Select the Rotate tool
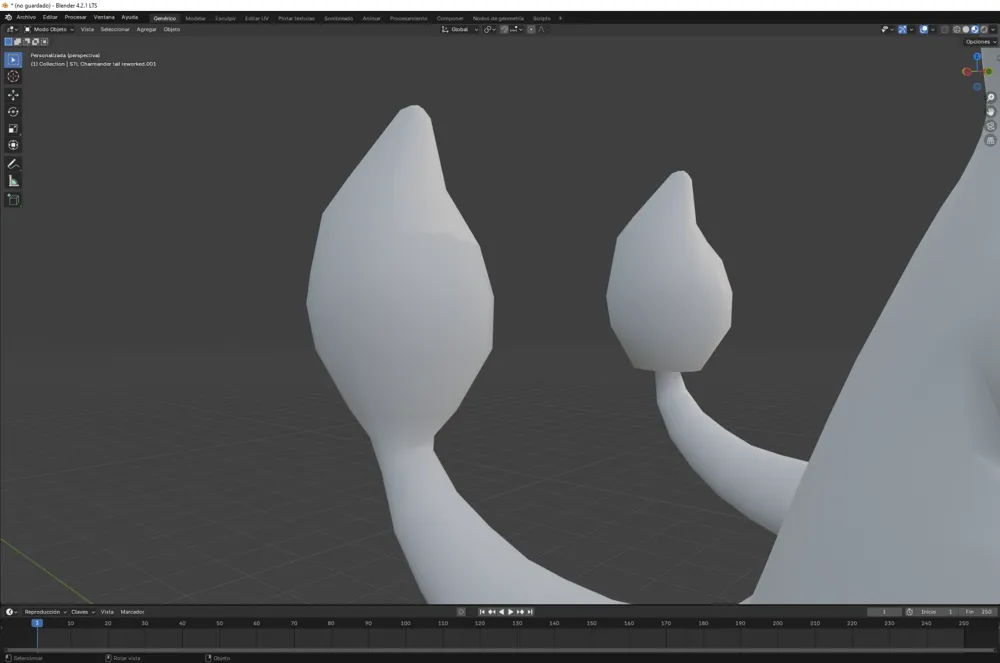Image resolution: width=1000 pixels, height=663 pixels. click(x=13, y=112)
